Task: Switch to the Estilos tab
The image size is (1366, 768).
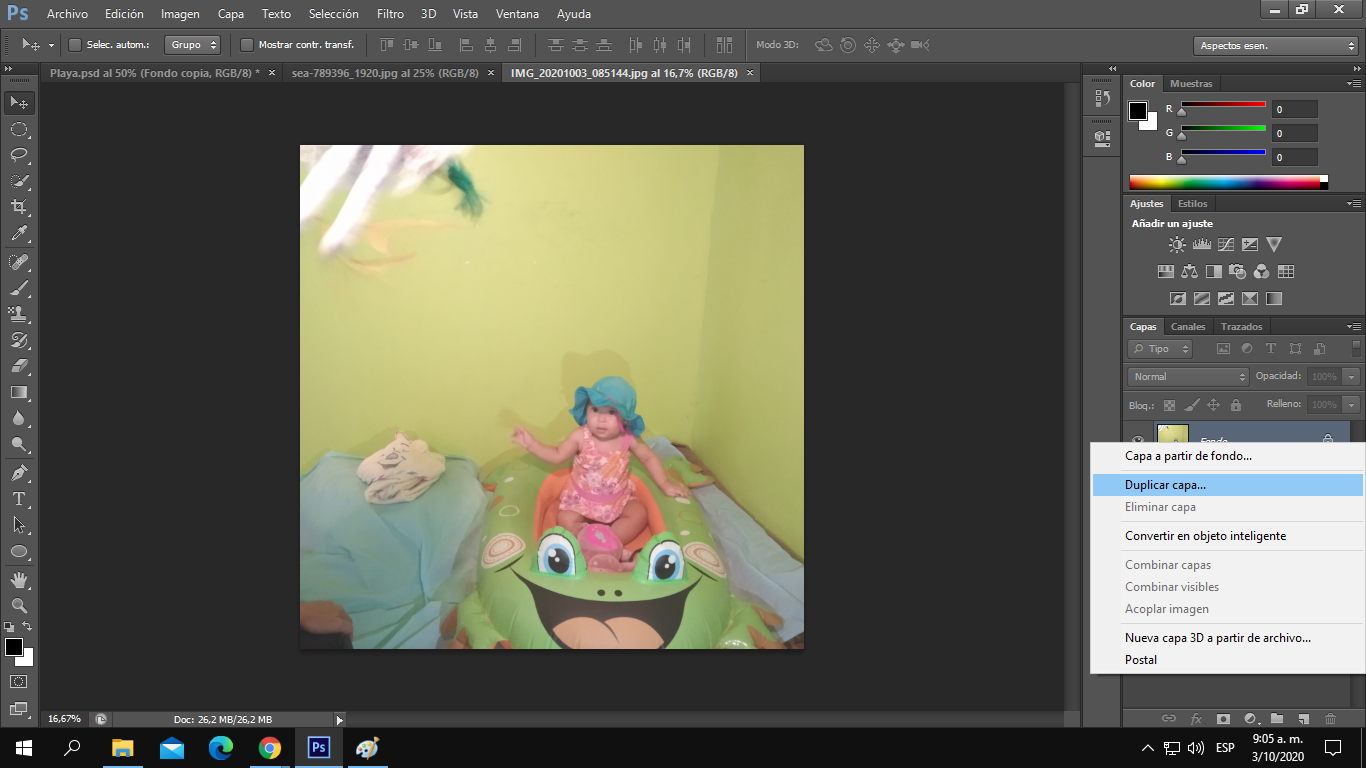Action: pos(1192,204)
